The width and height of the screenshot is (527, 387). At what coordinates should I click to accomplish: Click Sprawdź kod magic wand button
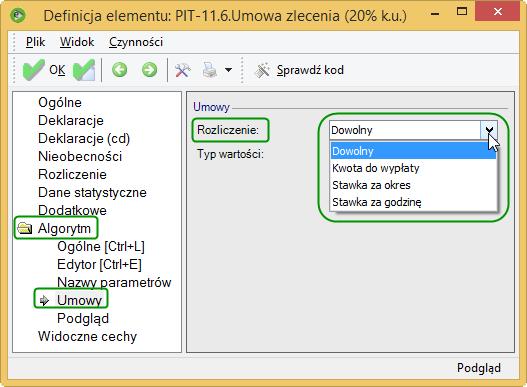coord(299,70)
